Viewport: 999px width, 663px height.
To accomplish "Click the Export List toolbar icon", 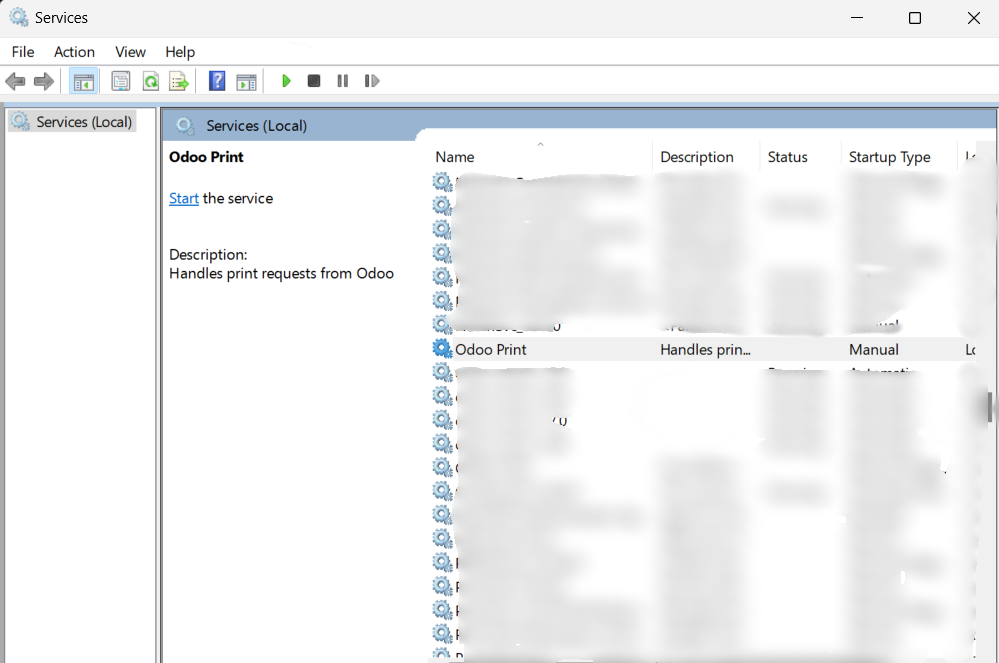I will coord(179,81).
